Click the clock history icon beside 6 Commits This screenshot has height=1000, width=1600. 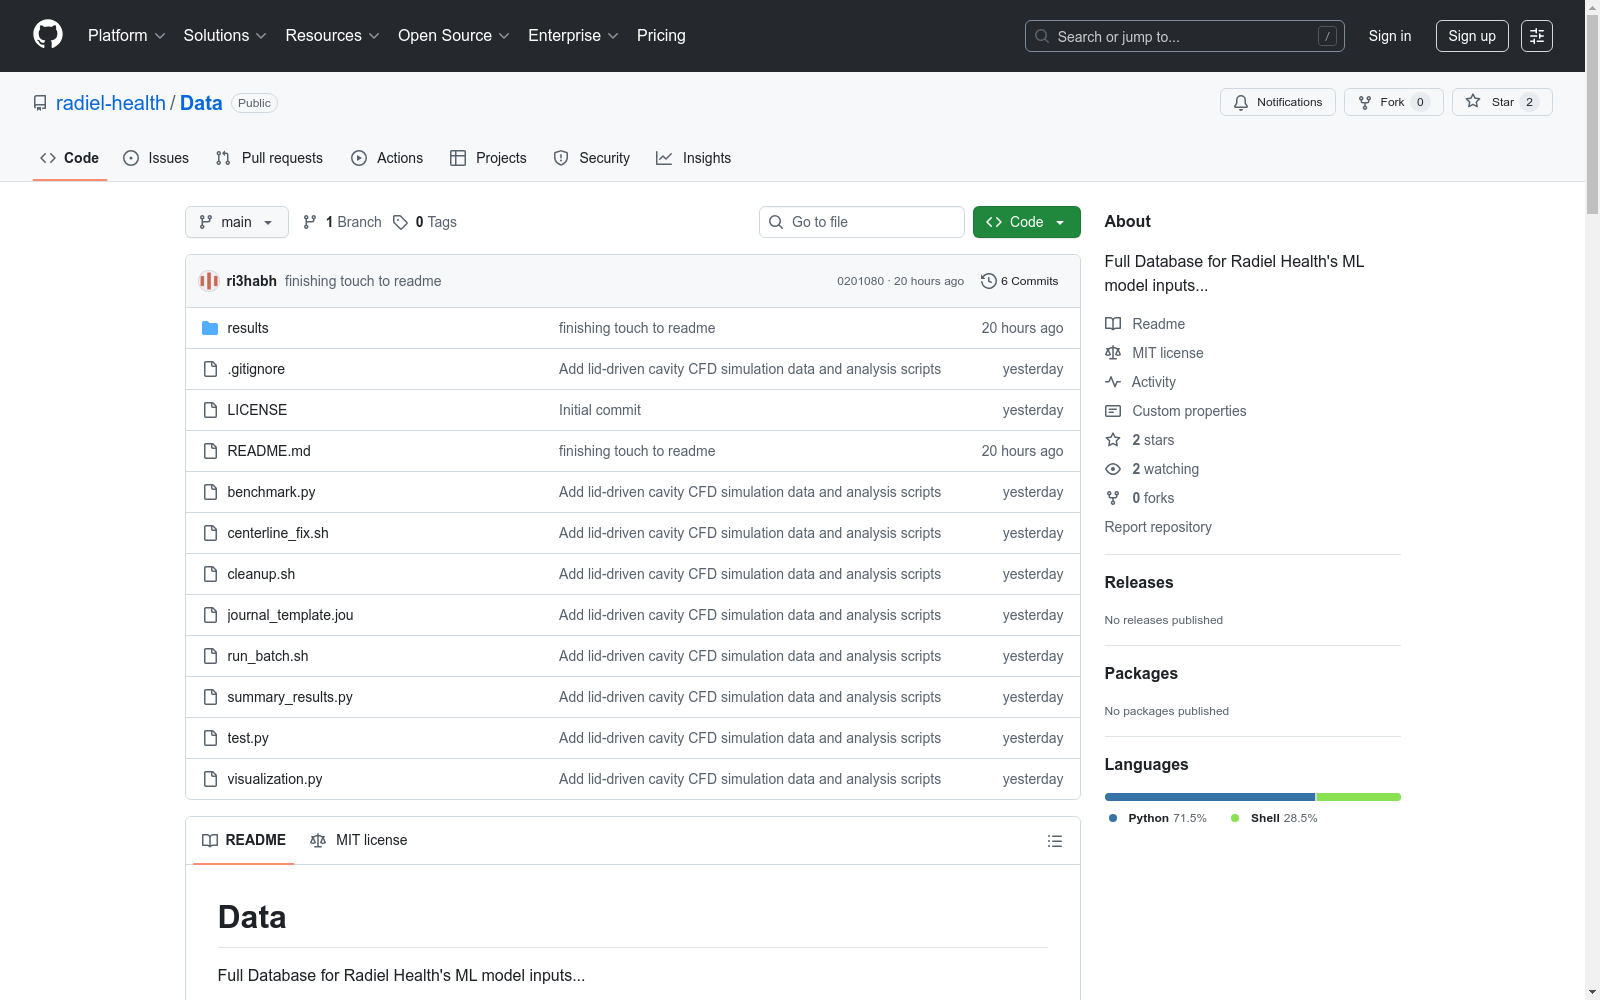point(989,281)
